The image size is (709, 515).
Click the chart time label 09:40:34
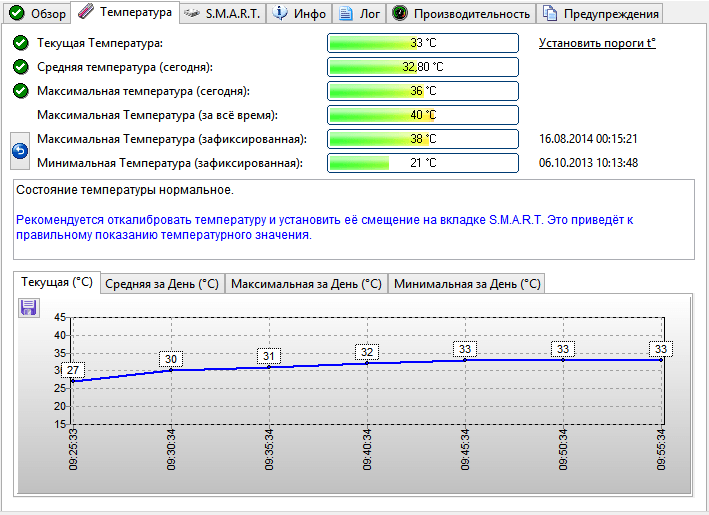pyautogui.click(x=367, y=449)
